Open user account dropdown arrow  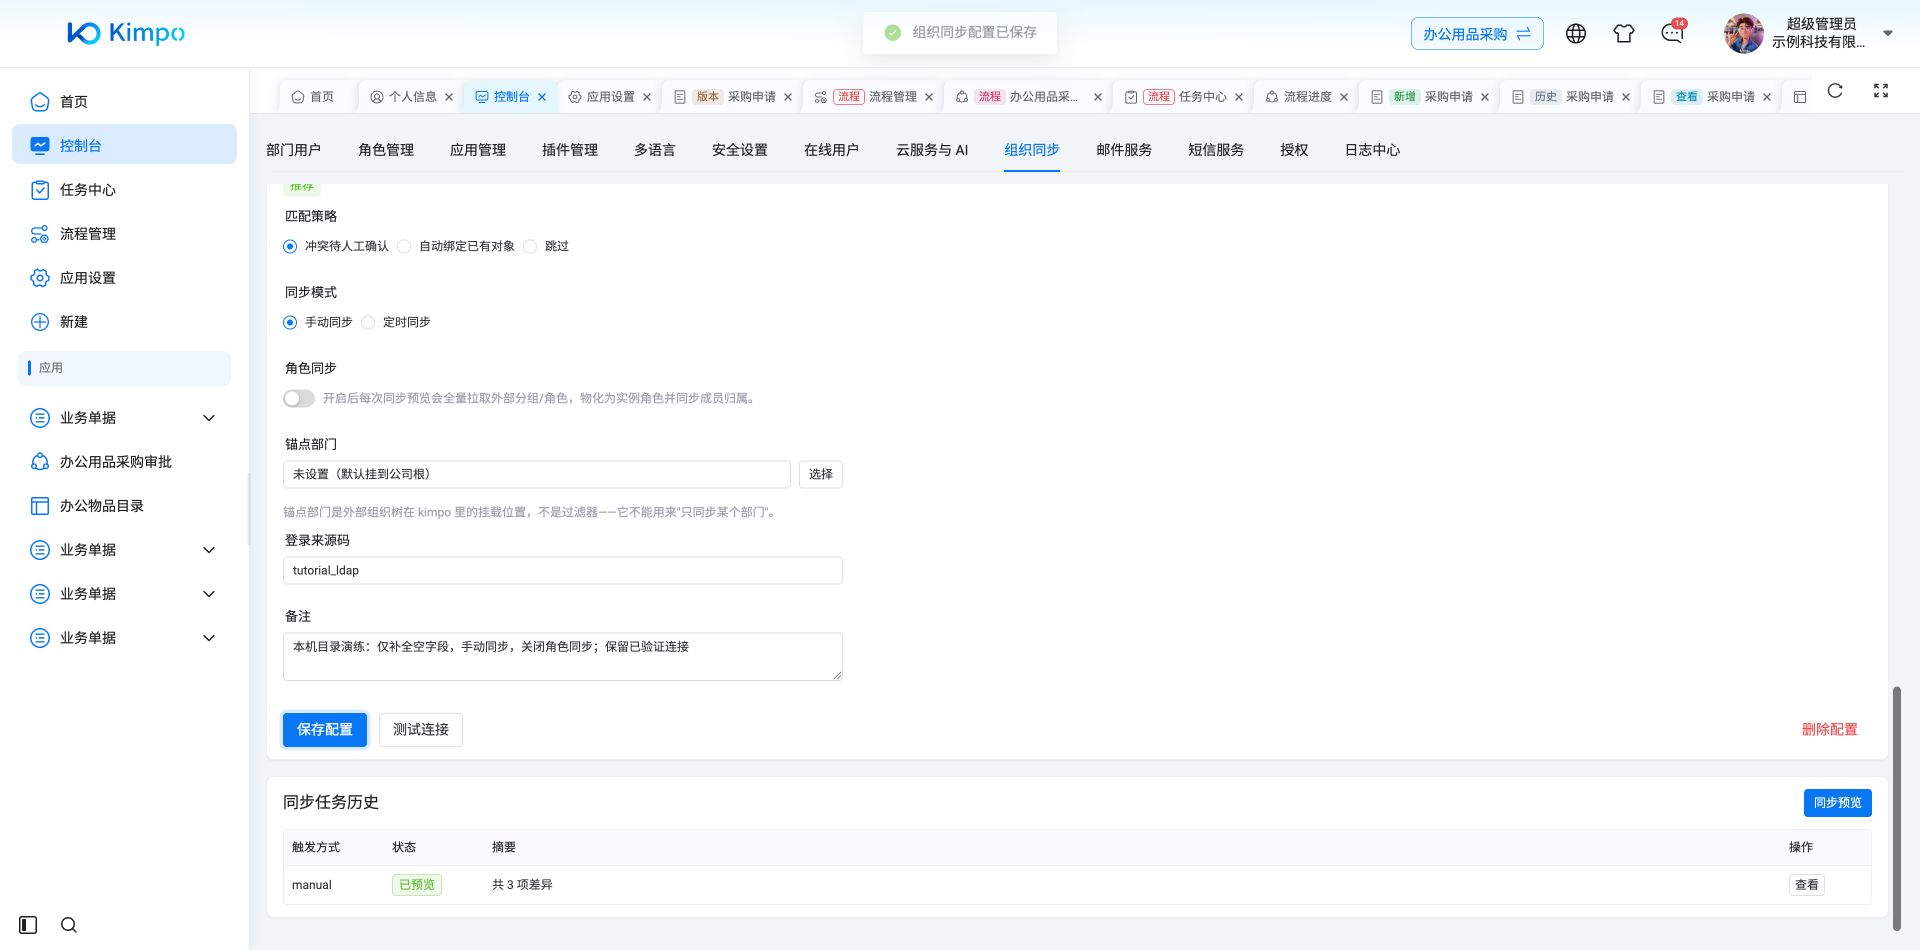tap(1888, 33)
